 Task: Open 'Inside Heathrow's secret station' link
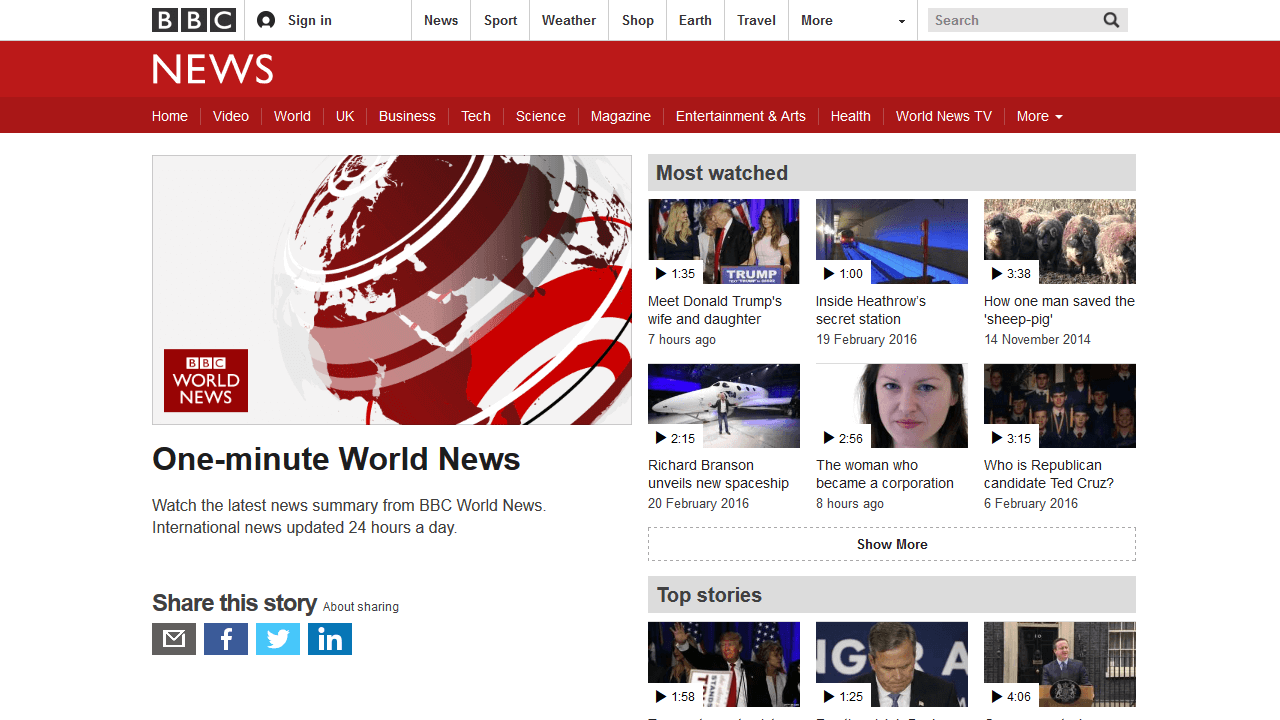pyautogui.click(x=871, y=310)
